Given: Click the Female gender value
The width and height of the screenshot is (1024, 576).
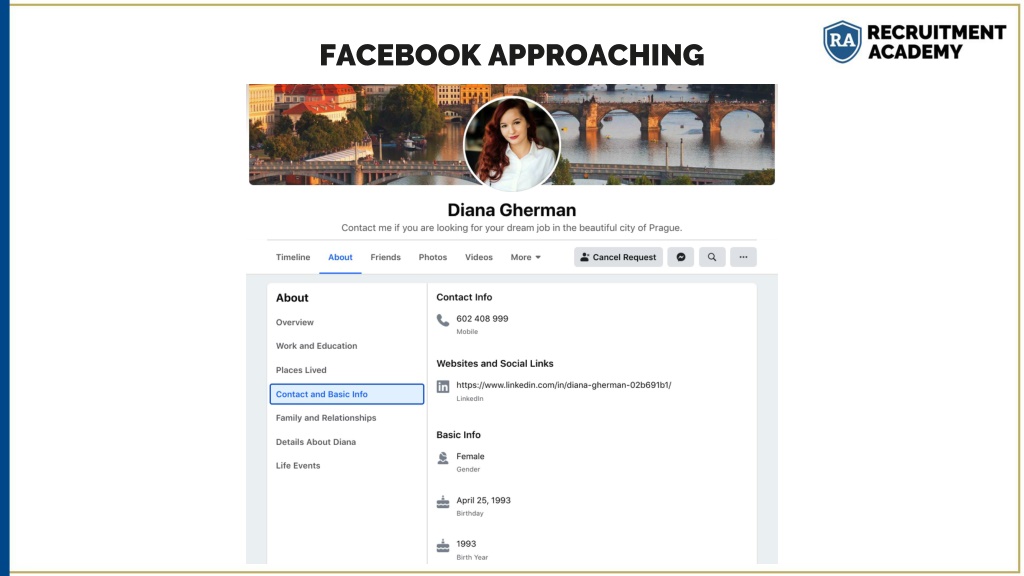Looking at the screenshot, I should 470,456.
